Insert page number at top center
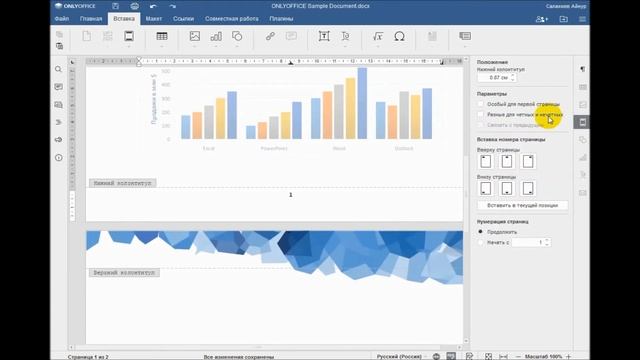Viewport: 640px width, 360px height. 507,162
